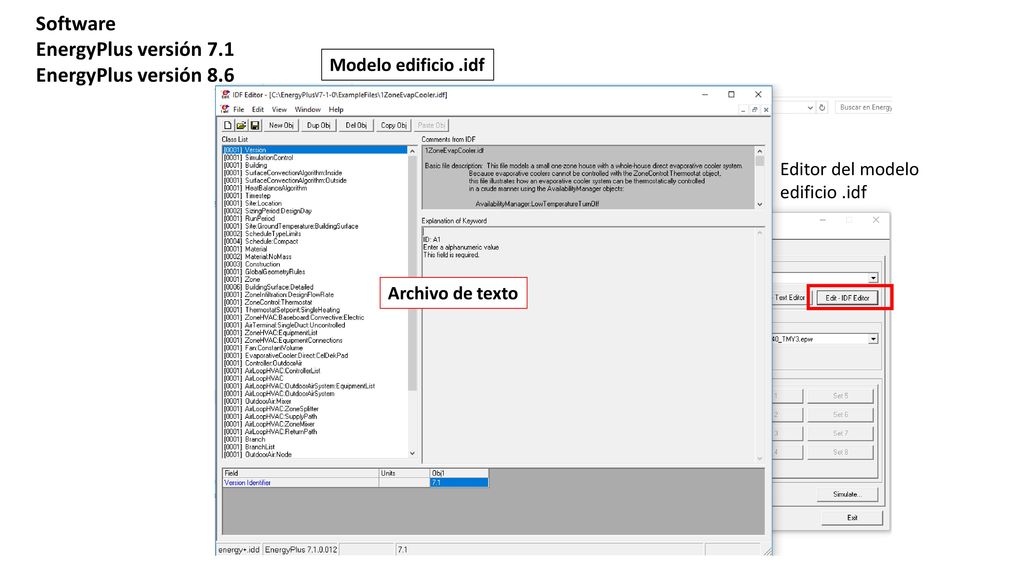The height and width of the screenshot is (576, 1024).
Task: Click Dup Obj button
Action: click(x=319, y=125)
